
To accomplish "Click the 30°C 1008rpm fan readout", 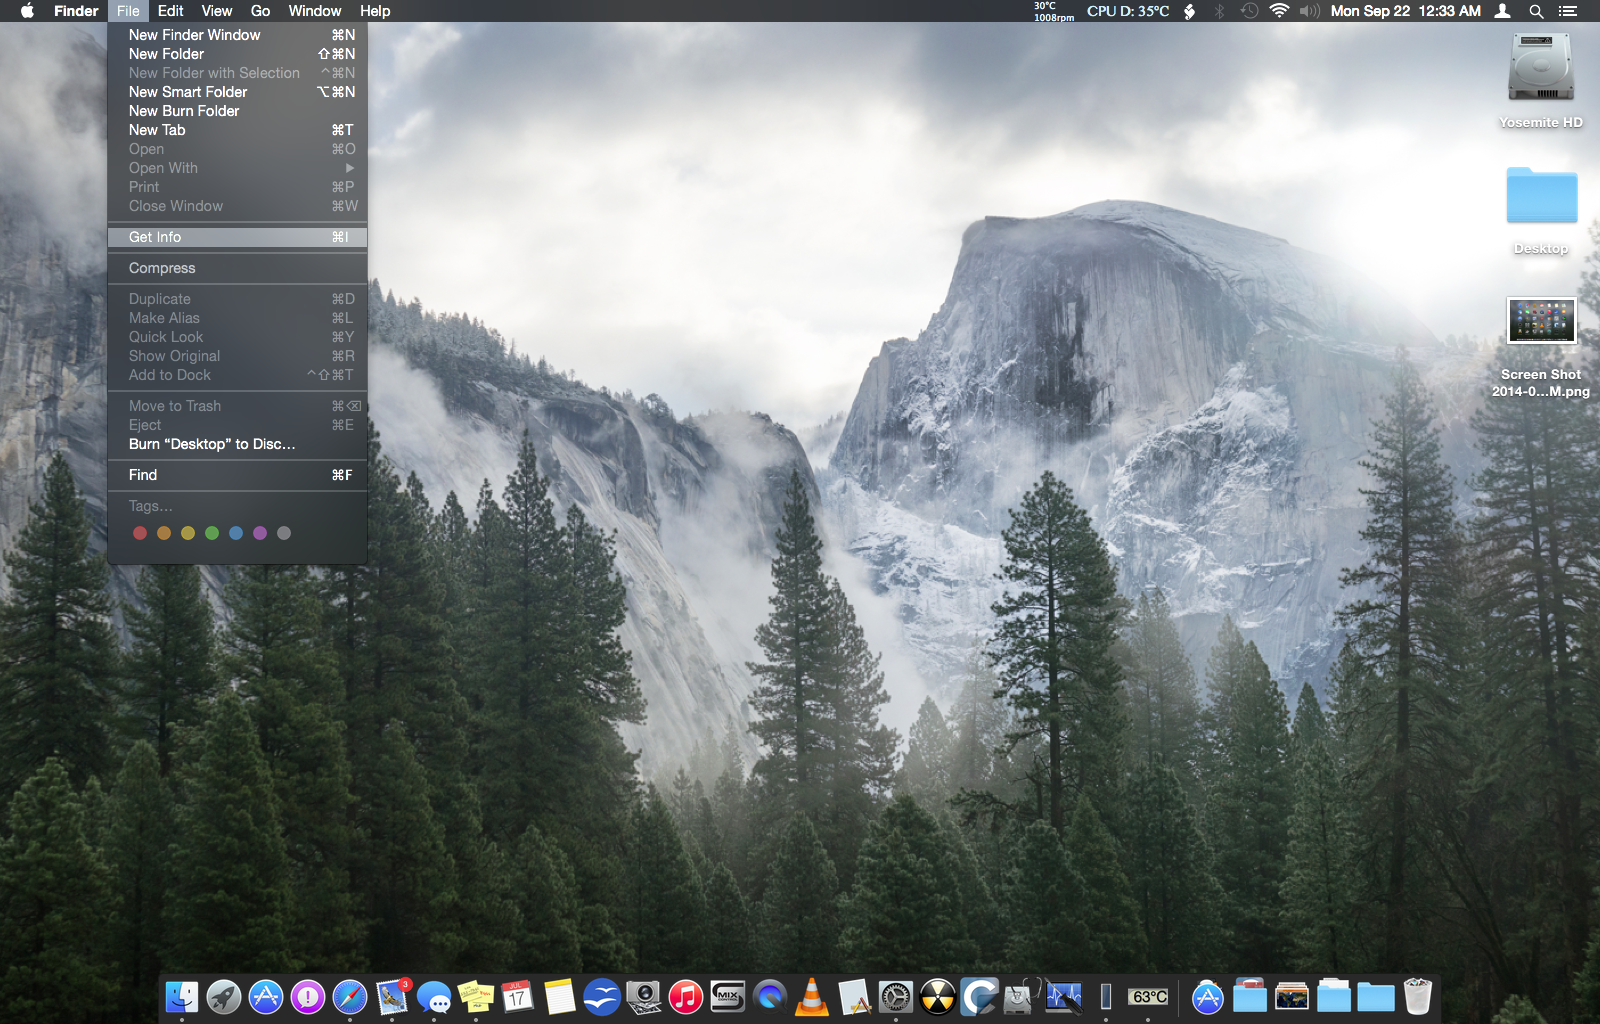I will [1054, 11].
